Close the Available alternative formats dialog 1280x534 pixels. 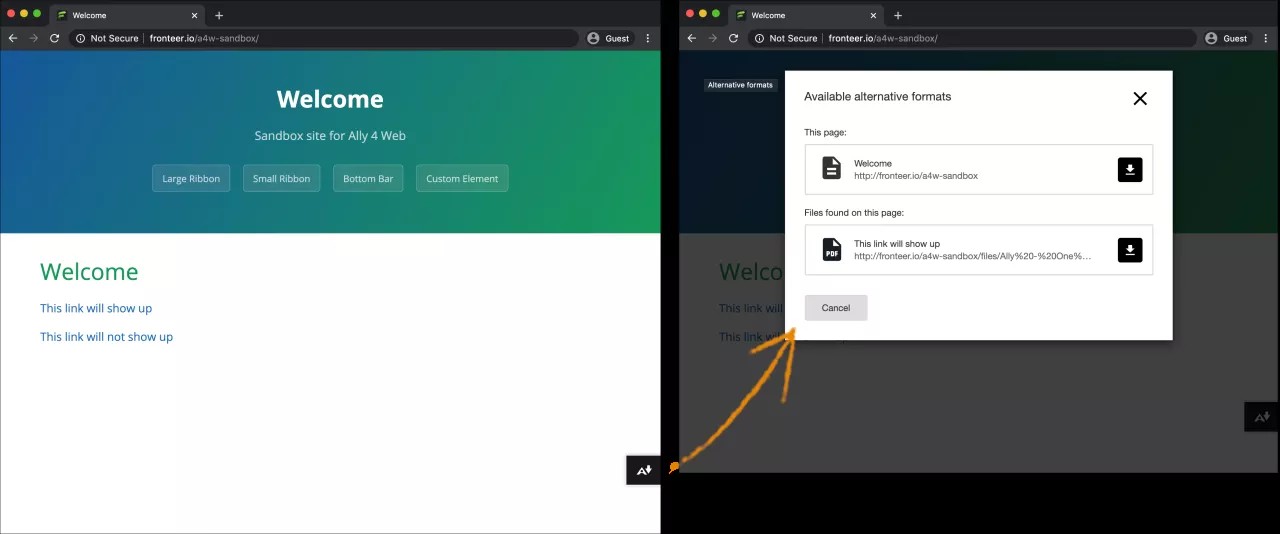[x=1139, y=98]
